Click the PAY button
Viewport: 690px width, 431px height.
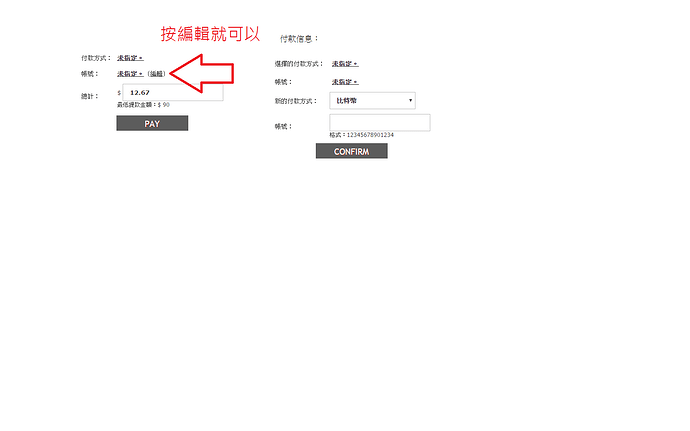coord(152,123)
